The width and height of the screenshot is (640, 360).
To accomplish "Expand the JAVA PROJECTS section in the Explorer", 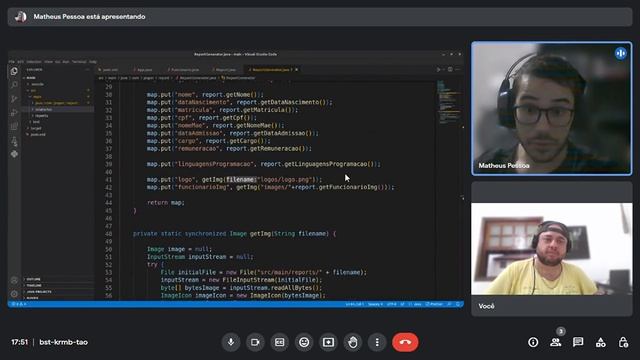I will tap(58, 292).
